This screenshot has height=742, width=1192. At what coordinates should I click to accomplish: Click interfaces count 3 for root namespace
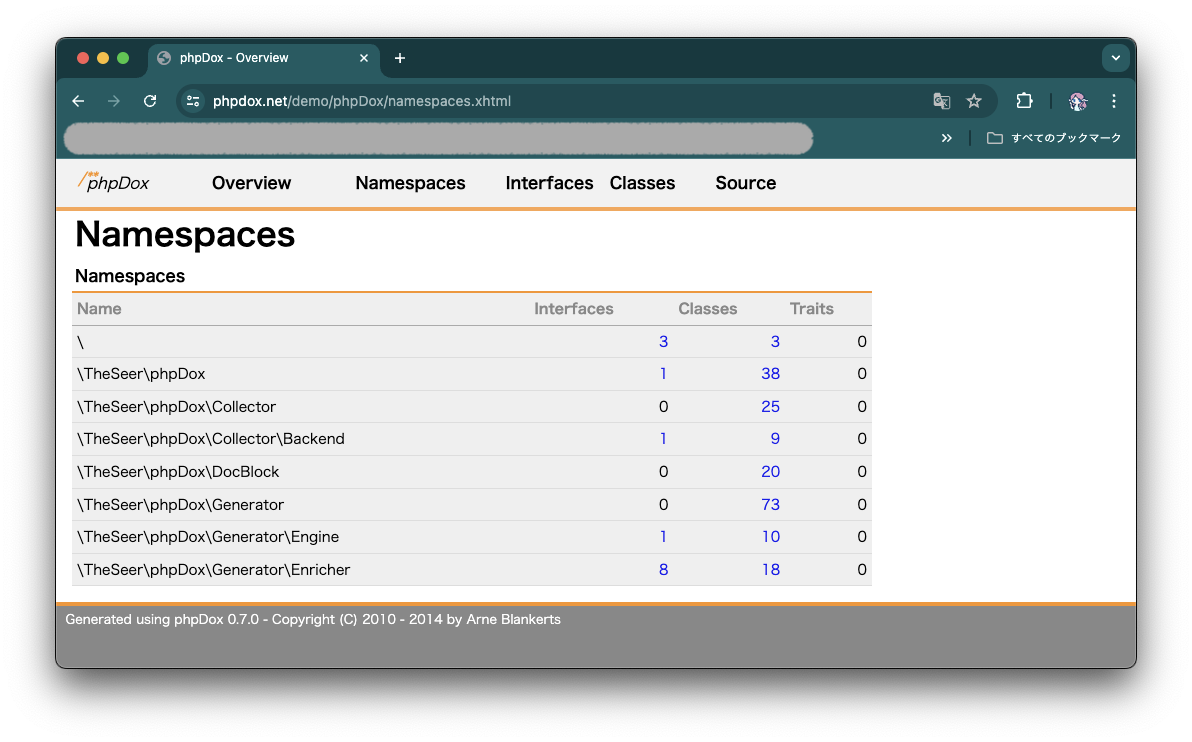(664, 341)
